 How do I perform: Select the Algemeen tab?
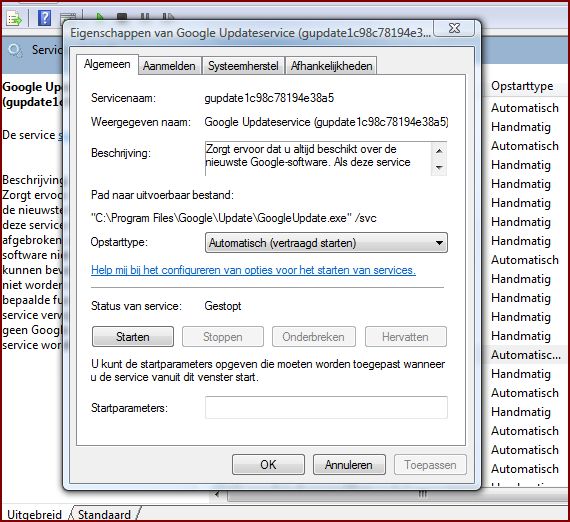tap(107, 64)
